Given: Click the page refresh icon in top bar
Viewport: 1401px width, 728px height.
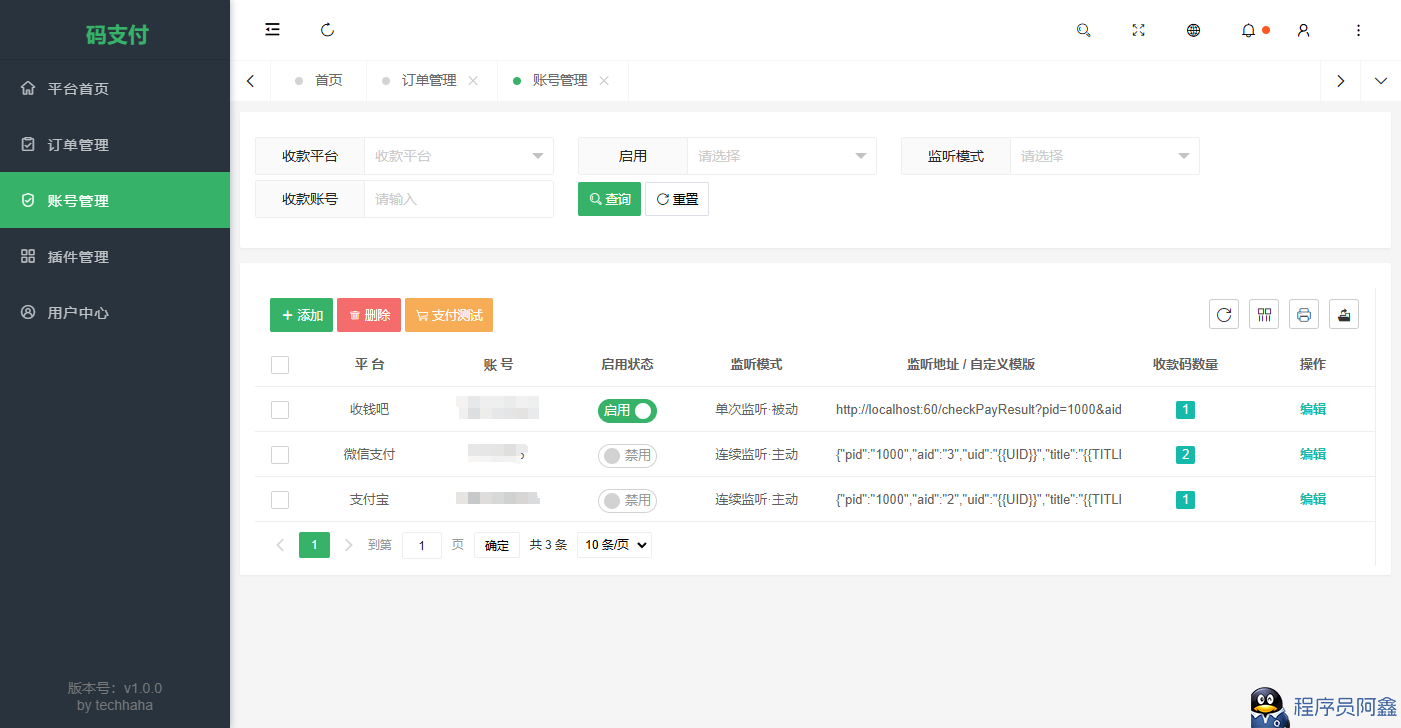Looking at the screenshot, I should [327, 30].
